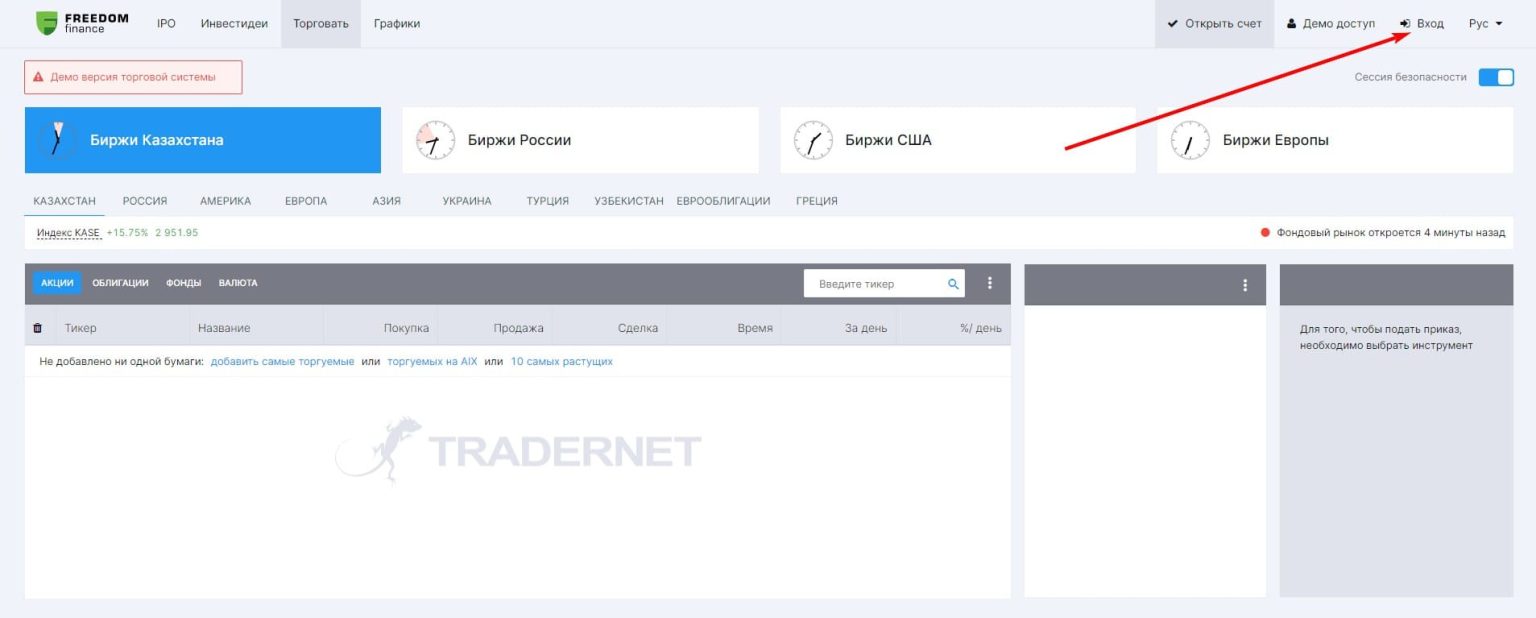Switch to the ОБЛИГАЦИИ tab

(120, 283)
